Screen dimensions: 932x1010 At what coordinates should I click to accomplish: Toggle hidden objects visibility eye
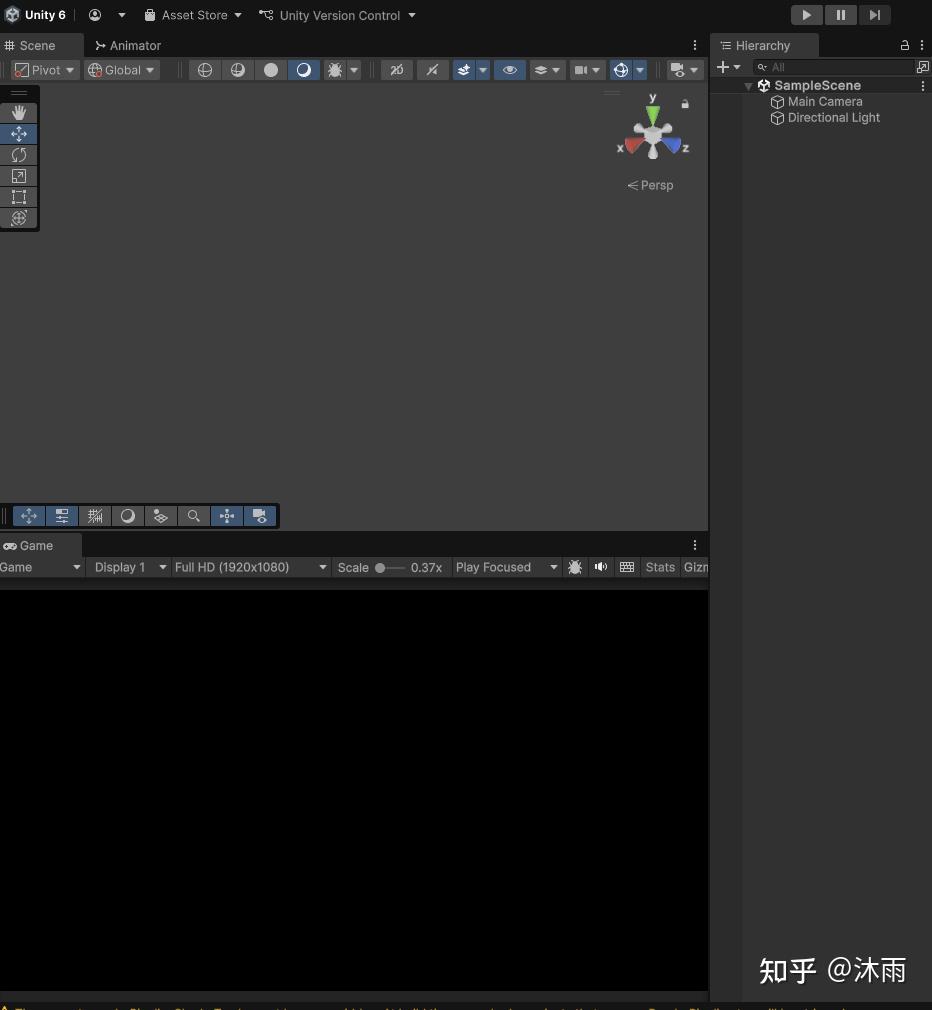coord(509,70)
